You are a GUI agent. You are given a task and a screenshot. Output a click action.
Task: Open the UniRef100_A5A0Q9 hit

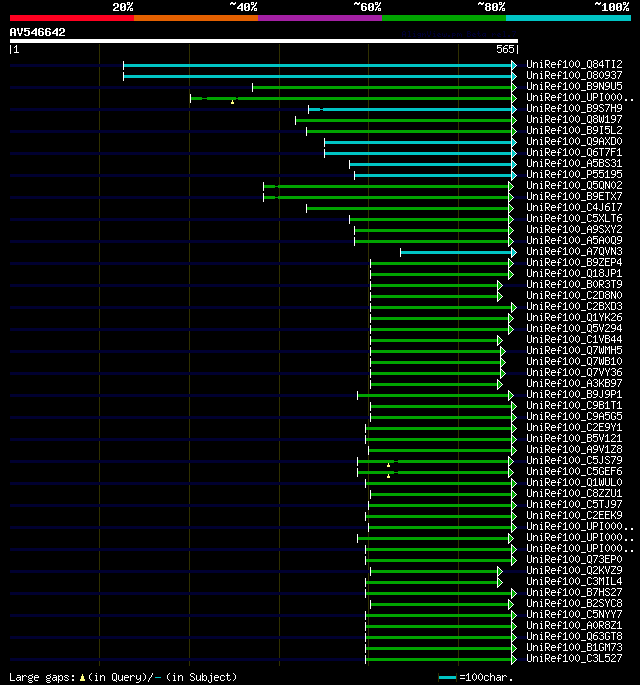[574, 240]
